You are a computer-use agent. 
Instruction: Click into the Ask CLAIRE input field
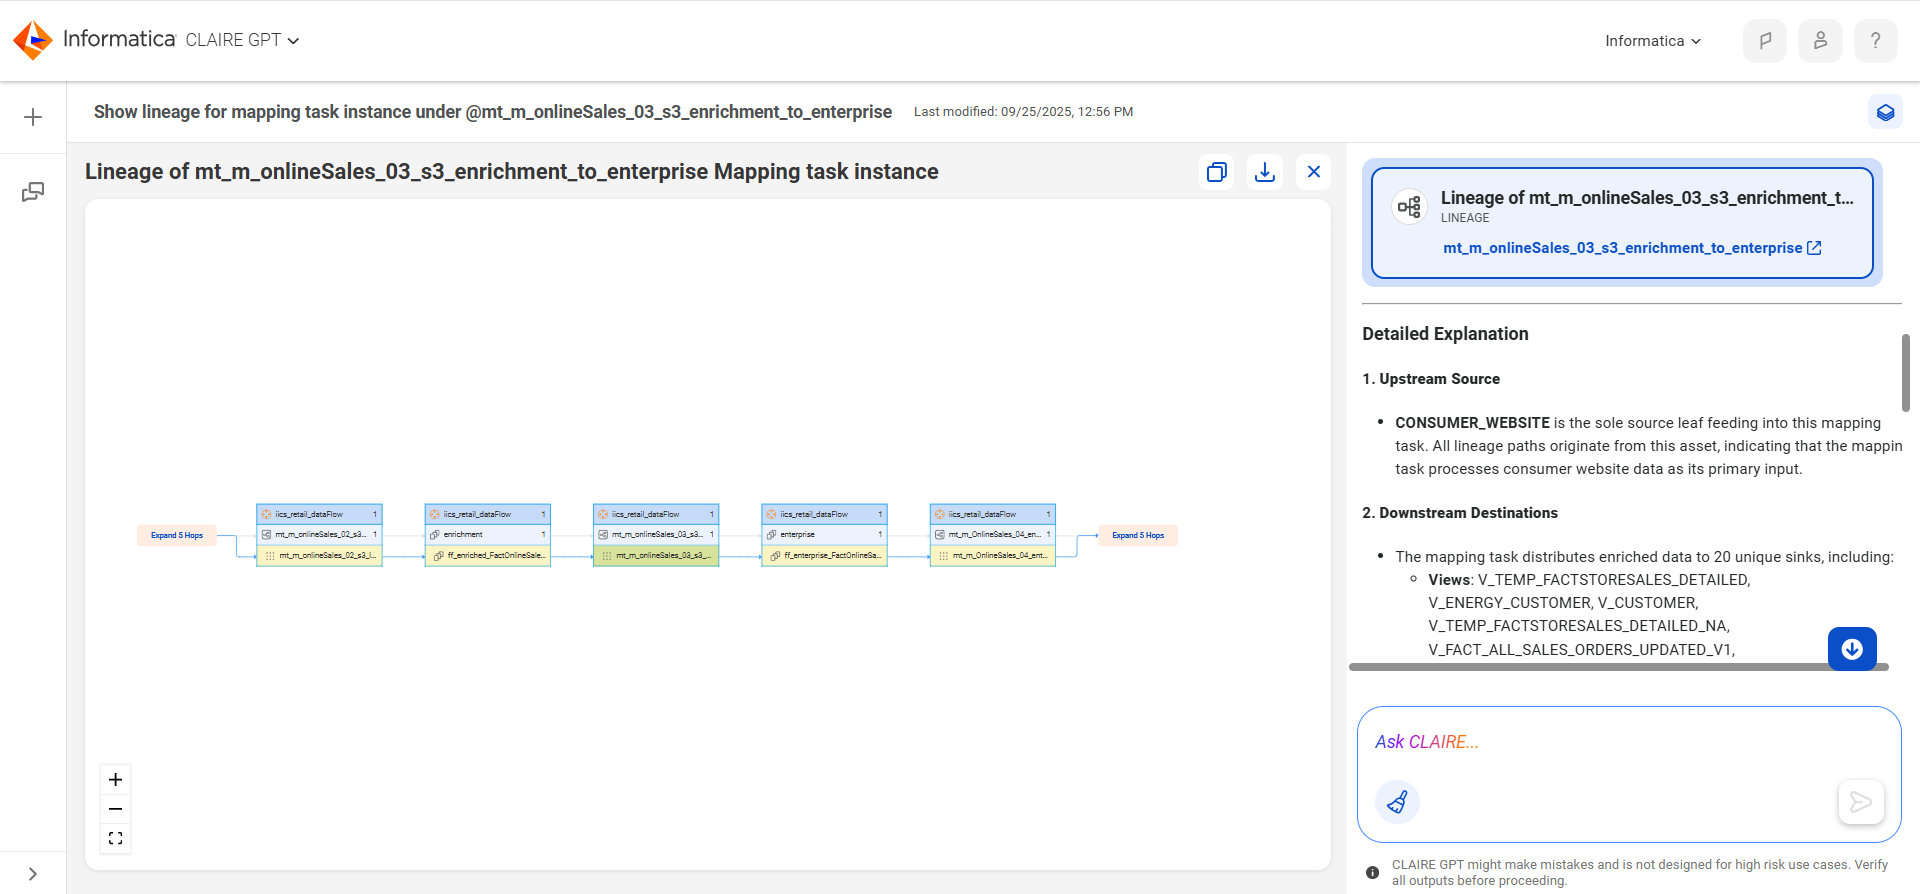[1628, 742]
